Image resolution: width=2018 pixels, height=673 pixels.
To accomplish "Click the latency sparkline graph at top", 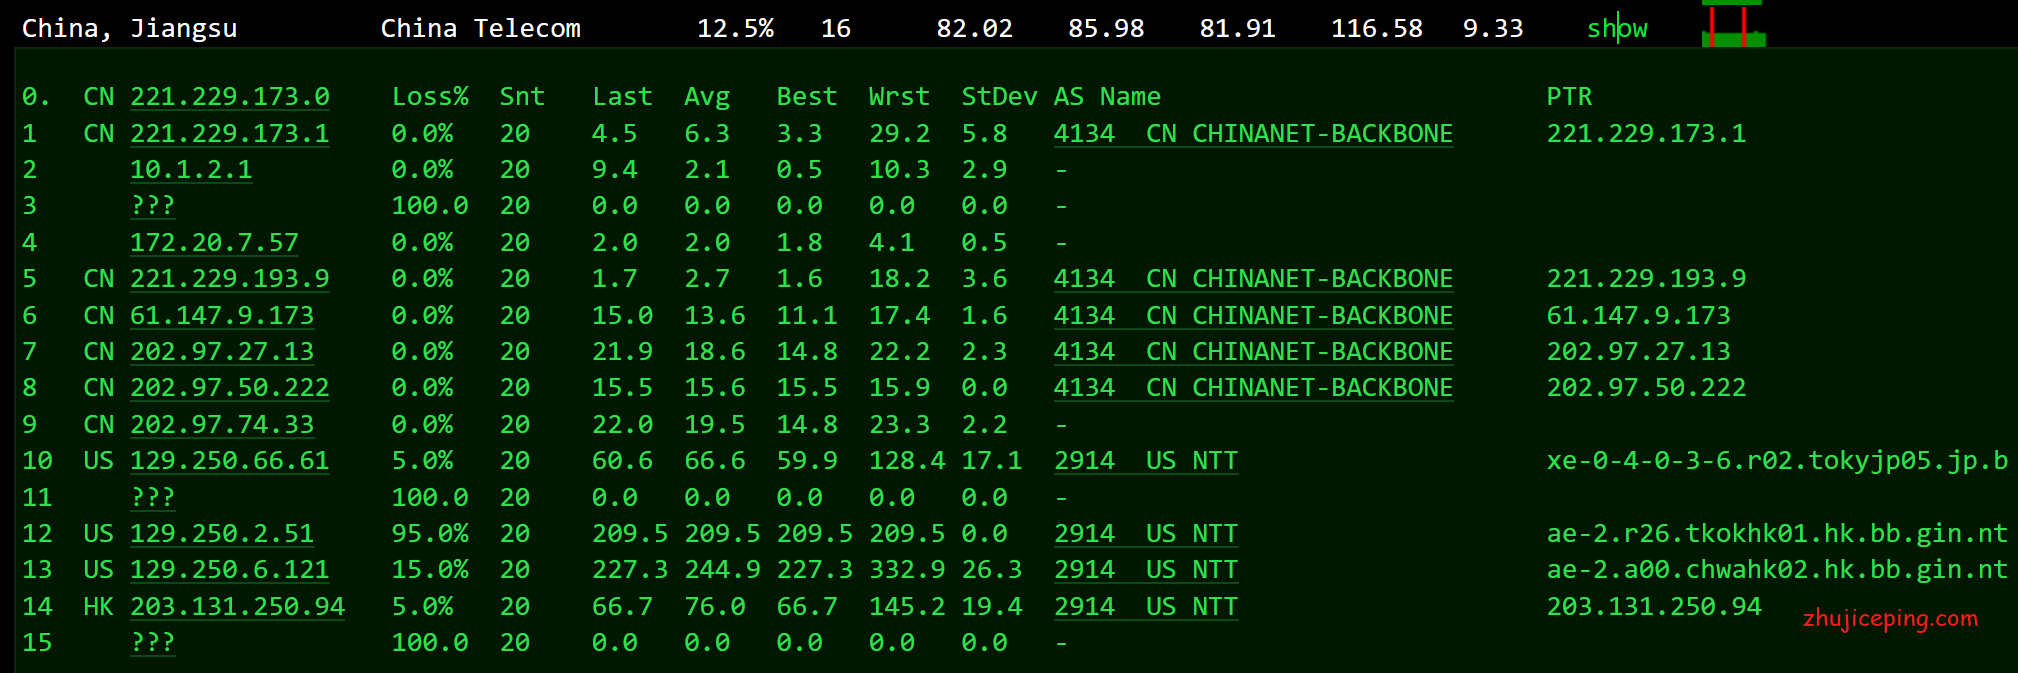I will [x=1733, y=26].
